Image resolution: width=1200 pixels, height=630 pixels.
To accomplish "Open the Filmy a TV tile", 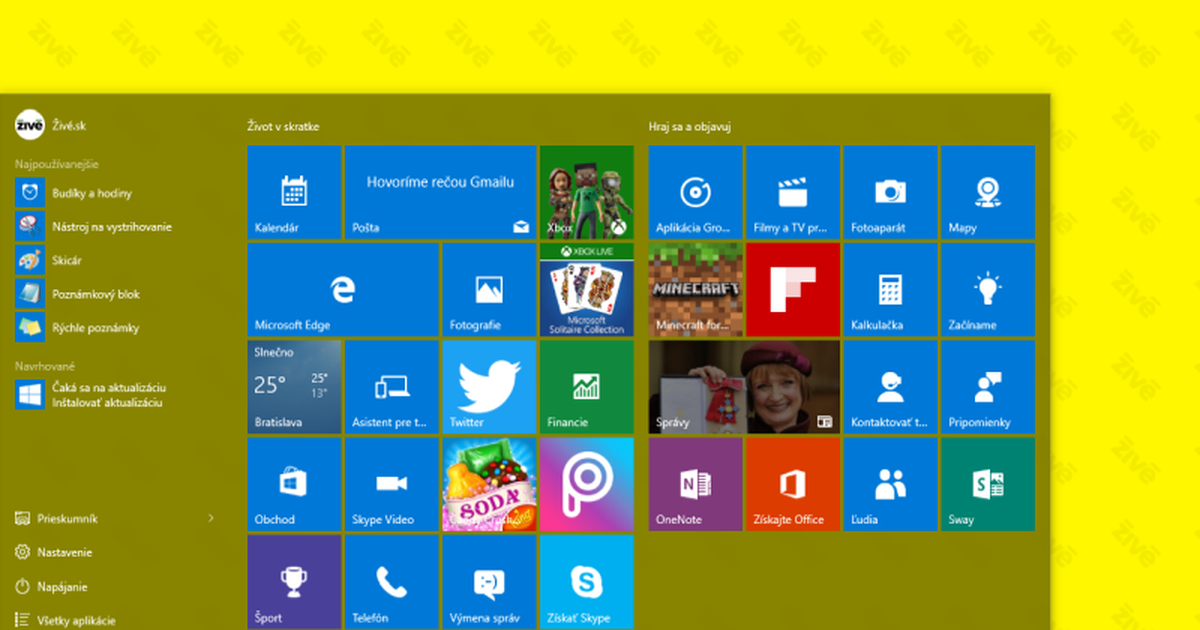I will coord(792,192).
